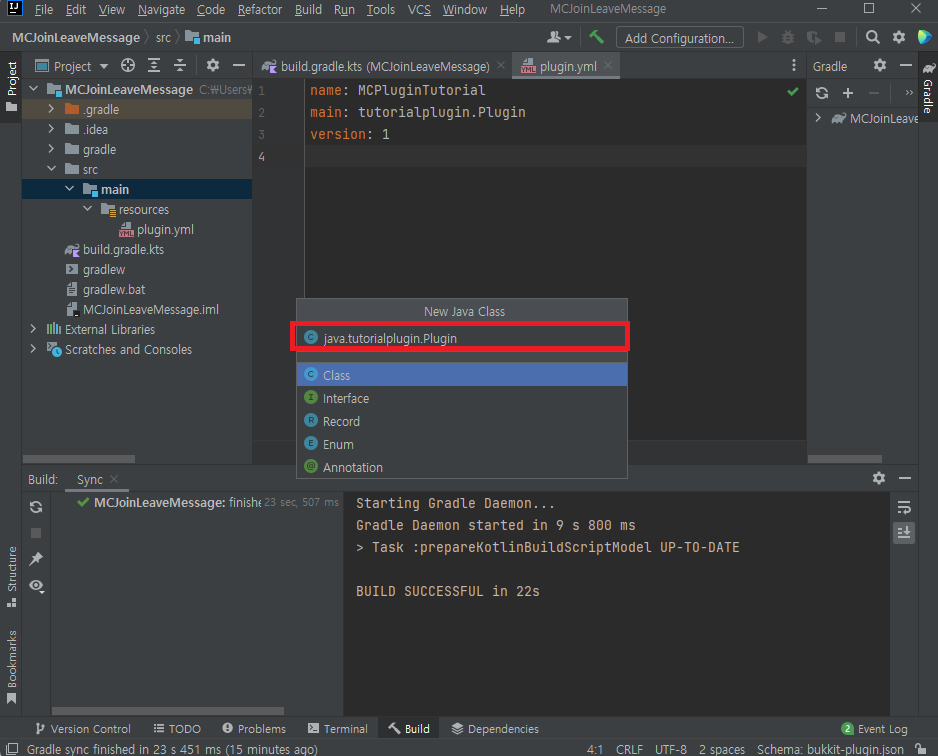
Task: Expand MCJoinLeave node in Gradle panel
Action: click(818, 118)
